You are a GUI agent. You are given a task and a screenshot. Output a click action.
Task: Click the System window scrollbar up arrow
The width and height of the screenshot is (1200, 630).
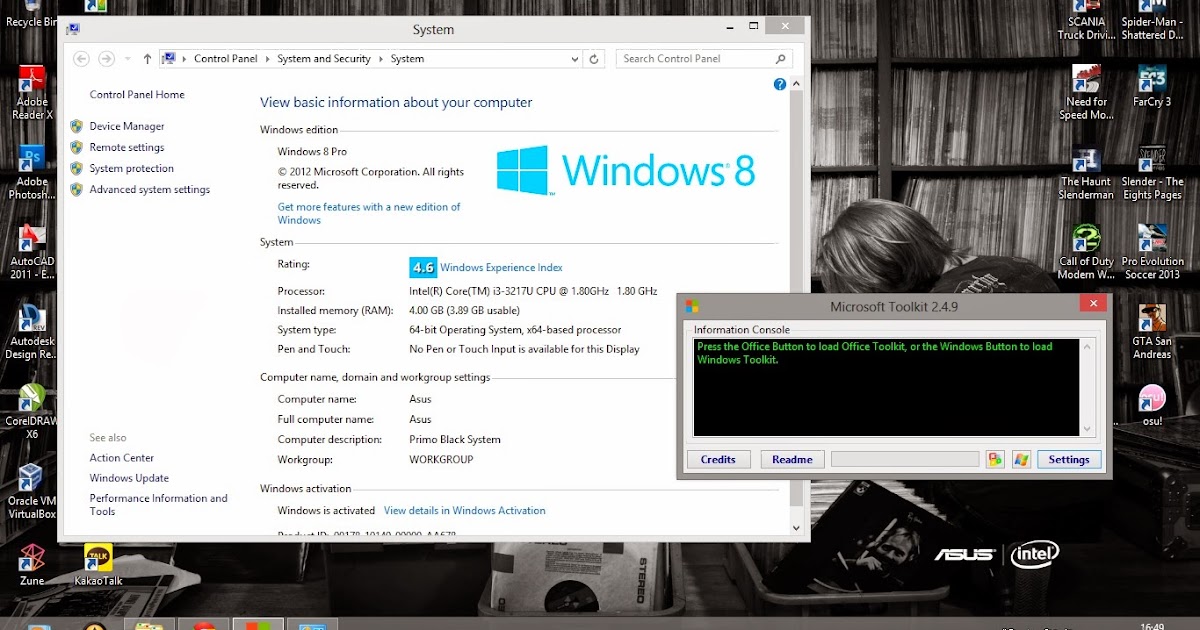(x=797, y=83)
